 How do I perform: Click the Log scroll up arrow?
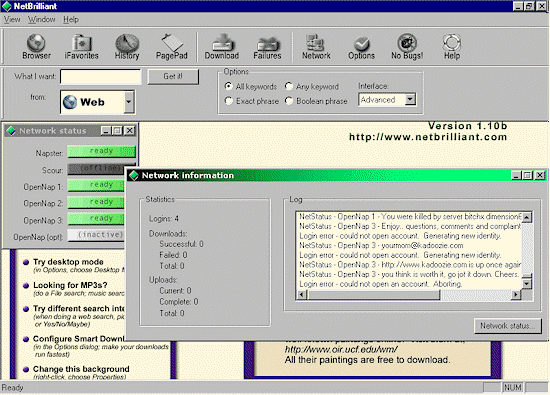526,217
